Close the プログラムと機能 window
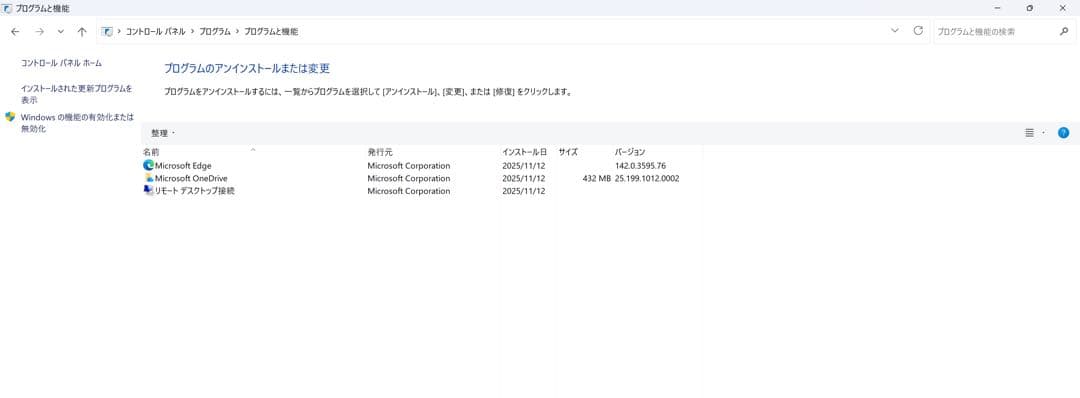The width and height of the screenshot is (1080, 398). tap(1062, 8)
